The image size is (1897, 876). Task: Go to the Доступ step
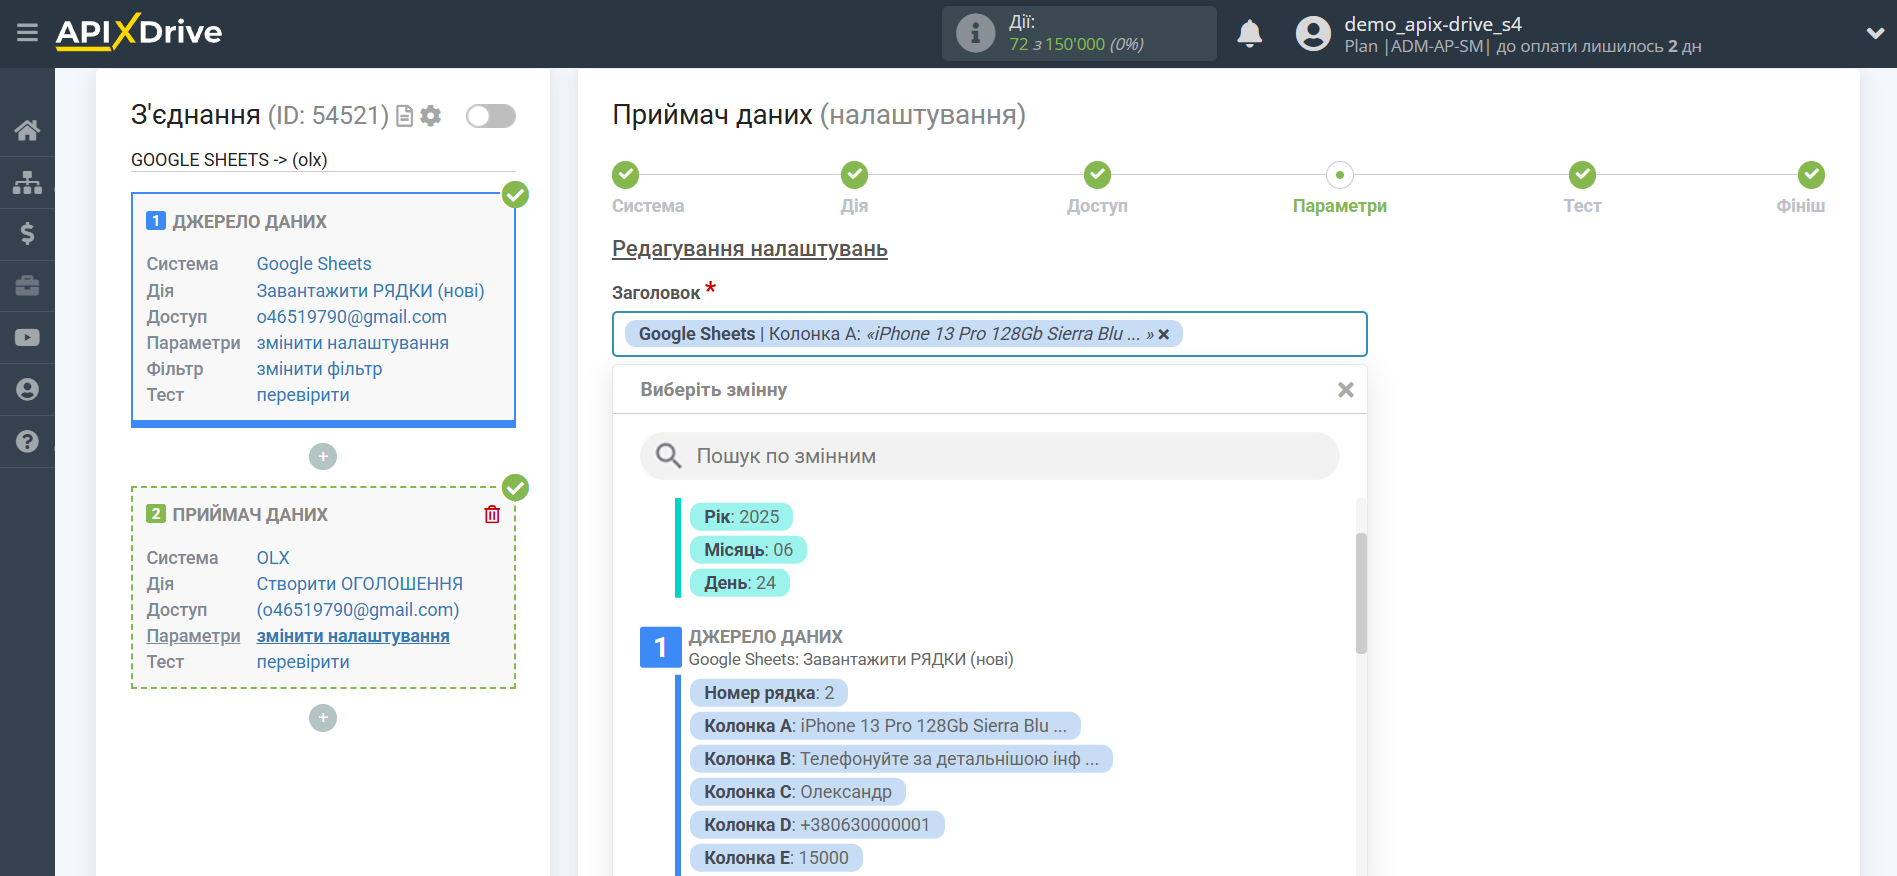tap(1097, 175)
